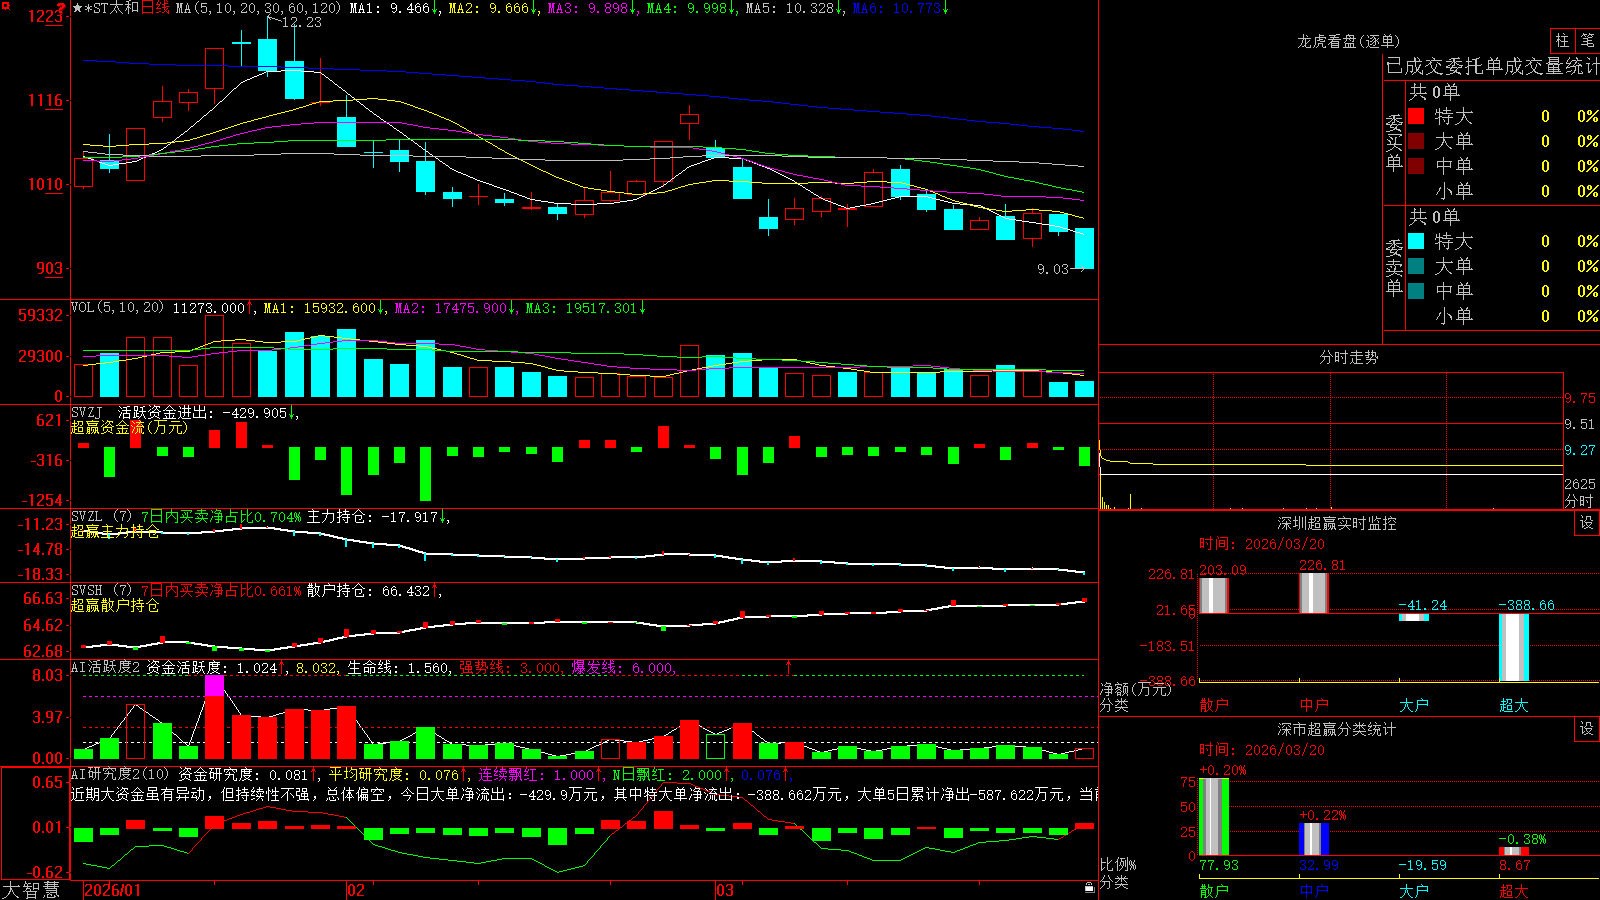
Task: Select the AI研究度2(10) indicator label
Action: 120,774
